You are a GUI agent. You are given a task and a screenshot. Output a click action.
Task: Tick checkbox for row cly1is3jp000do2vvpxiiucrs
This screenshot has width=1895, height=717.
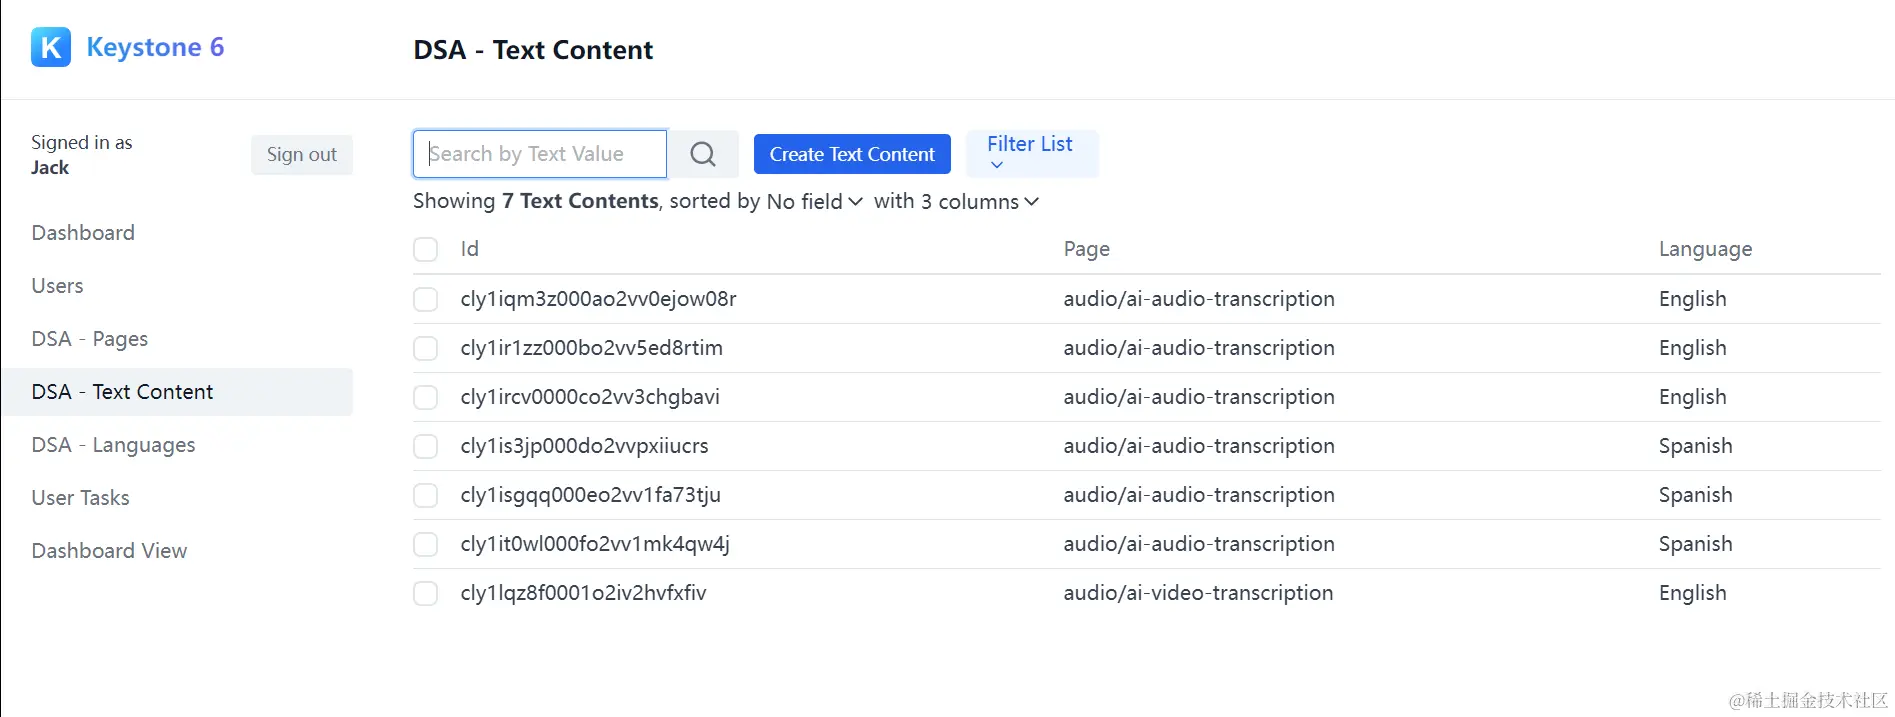click(x=426, y=446)
